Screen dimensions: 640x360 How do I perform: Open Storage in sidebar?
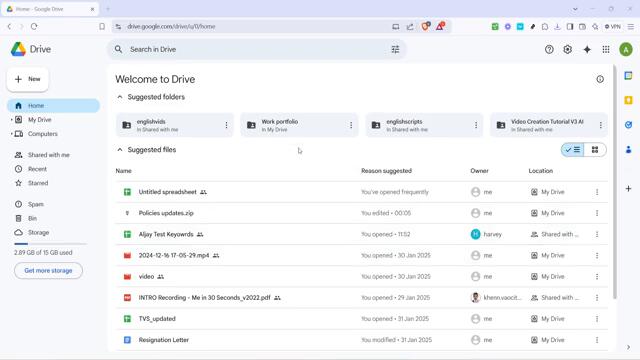pos(53,233)
